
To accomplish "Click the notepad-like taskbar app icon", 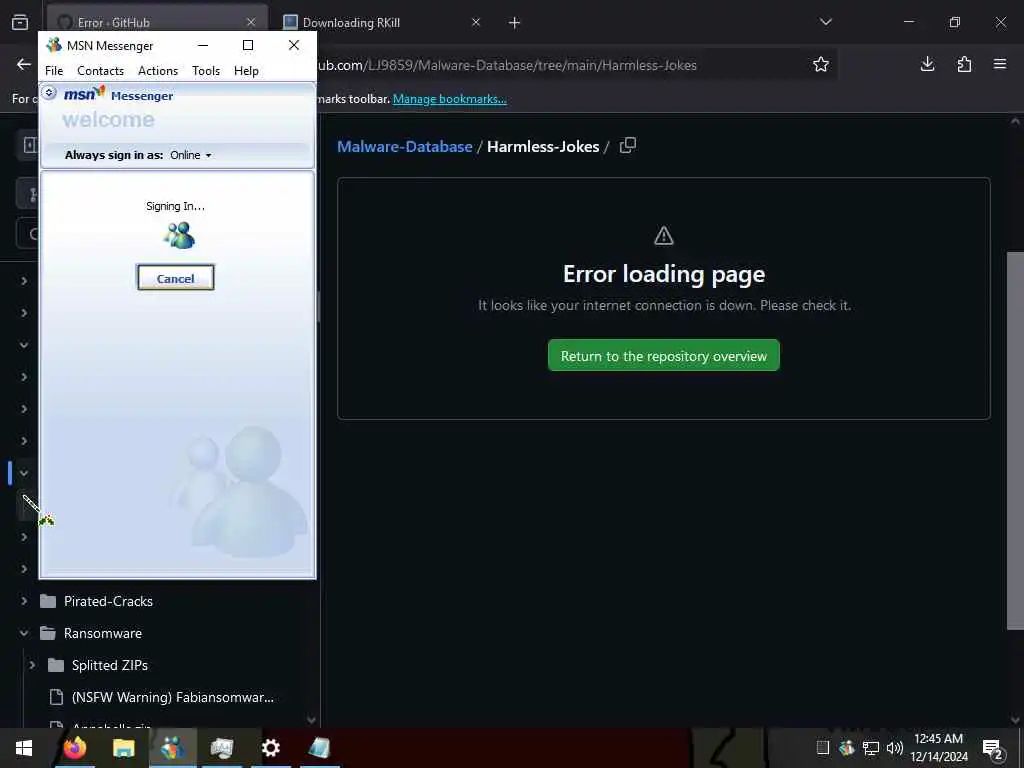I will [x=319, y=748].
